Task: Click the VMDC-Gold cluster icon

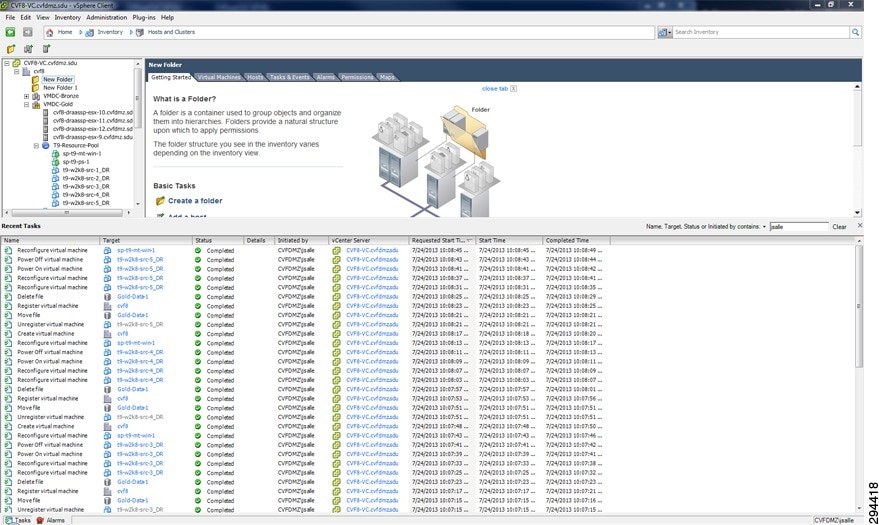Action: (x=36, y=105)
